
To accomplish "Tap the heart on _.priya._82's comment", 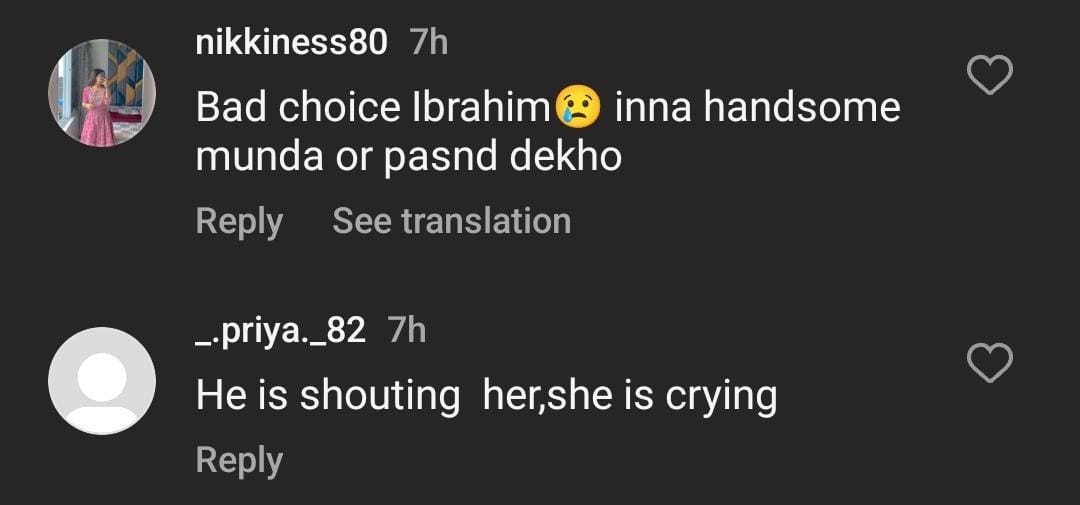I will tap(990, 363).
